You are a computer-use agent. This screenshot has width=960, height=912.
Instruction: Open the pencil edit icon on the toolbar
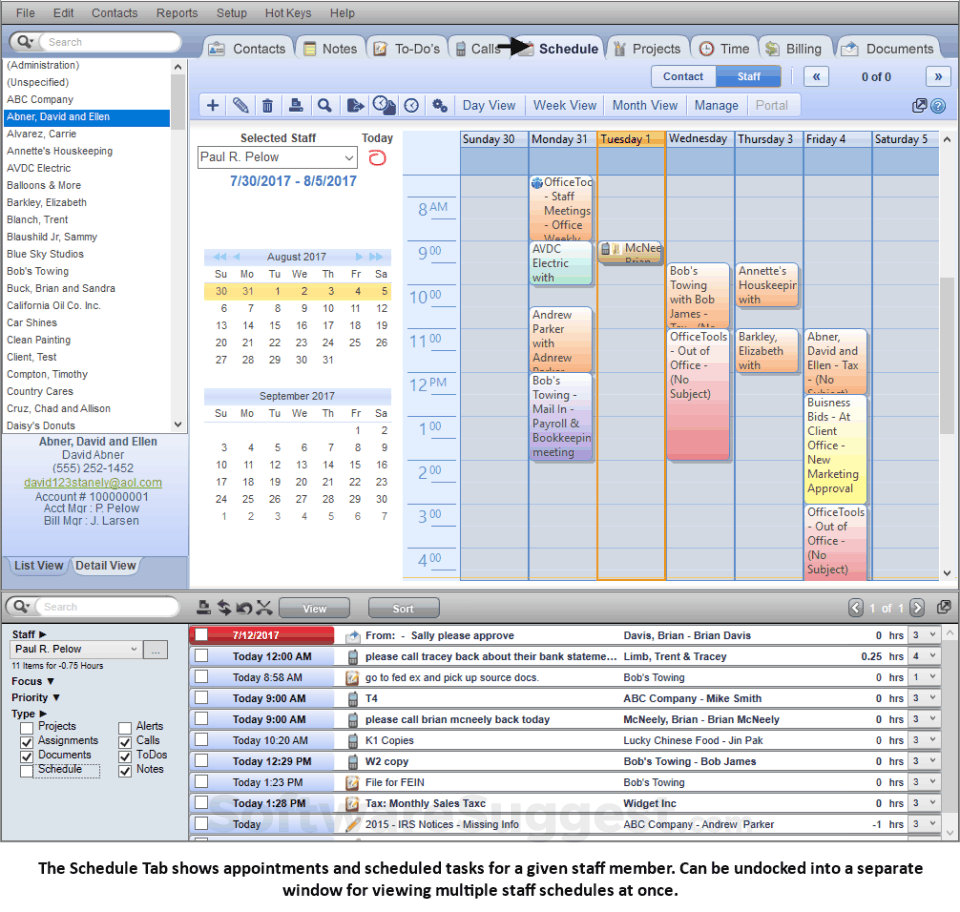[x=240, y=105]
